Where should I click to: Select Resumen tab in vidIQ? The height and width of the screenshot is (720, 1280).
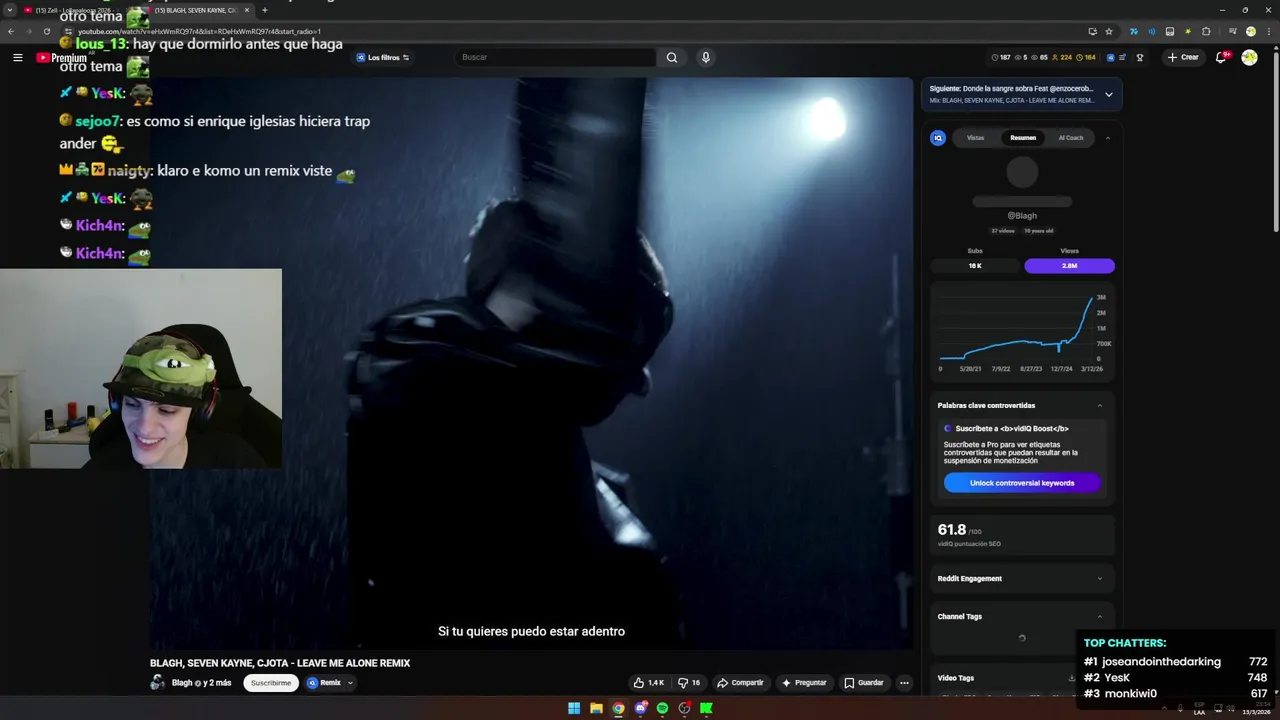pos(1023,138)
